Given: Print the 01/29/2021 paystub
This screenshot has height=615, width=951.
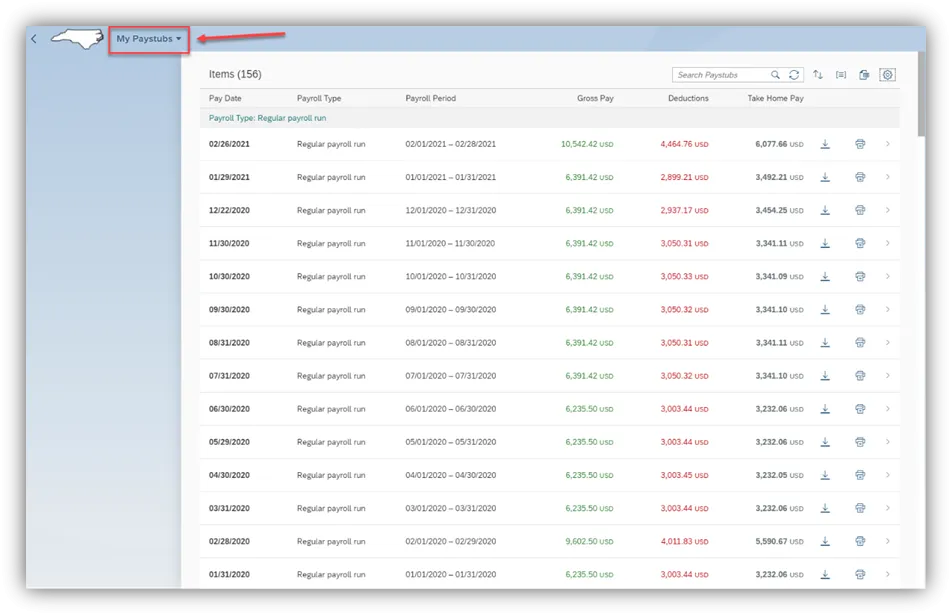Looking at the screenshot, I should tap(860, 177).
